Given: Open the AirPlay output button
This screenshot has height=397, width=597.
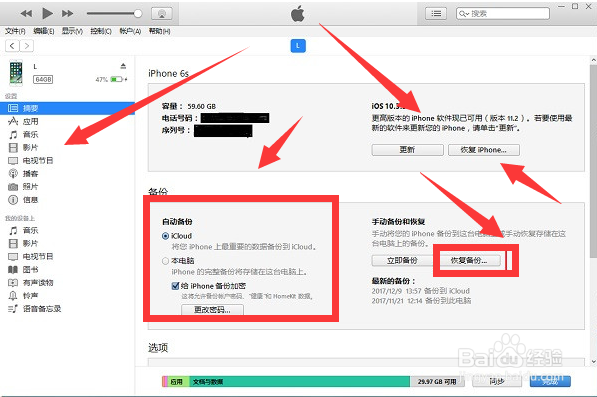Looking at the screenshot, I should click(162, 14).
